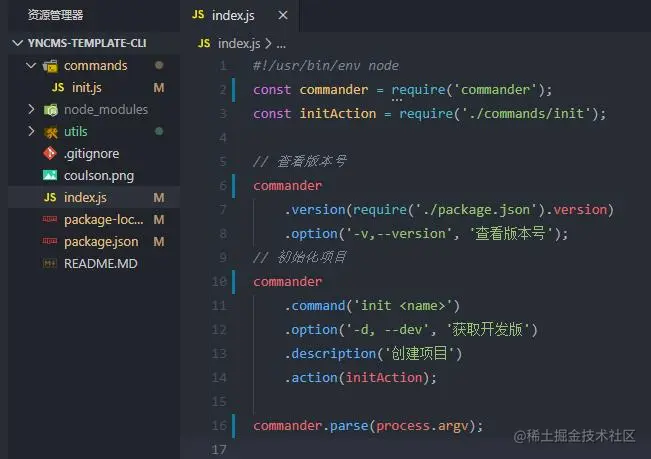The height and width of the screenshot is (459, 651).
Task: Click line number 6 in the gutter
Action: pyautogui.click(x=223, y=186)
